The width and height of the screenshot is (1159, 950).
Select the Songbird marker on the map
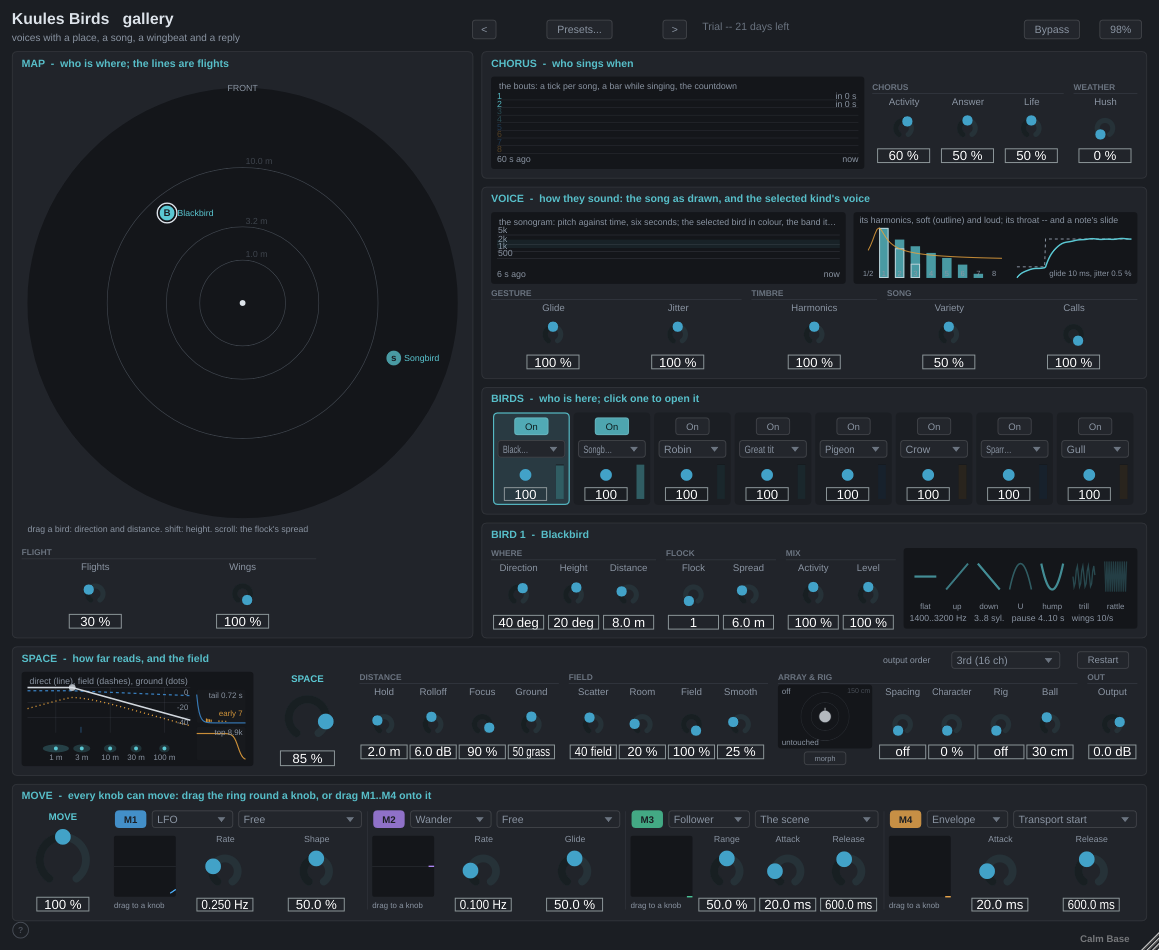pyautogui.click(x=394, y=358)
